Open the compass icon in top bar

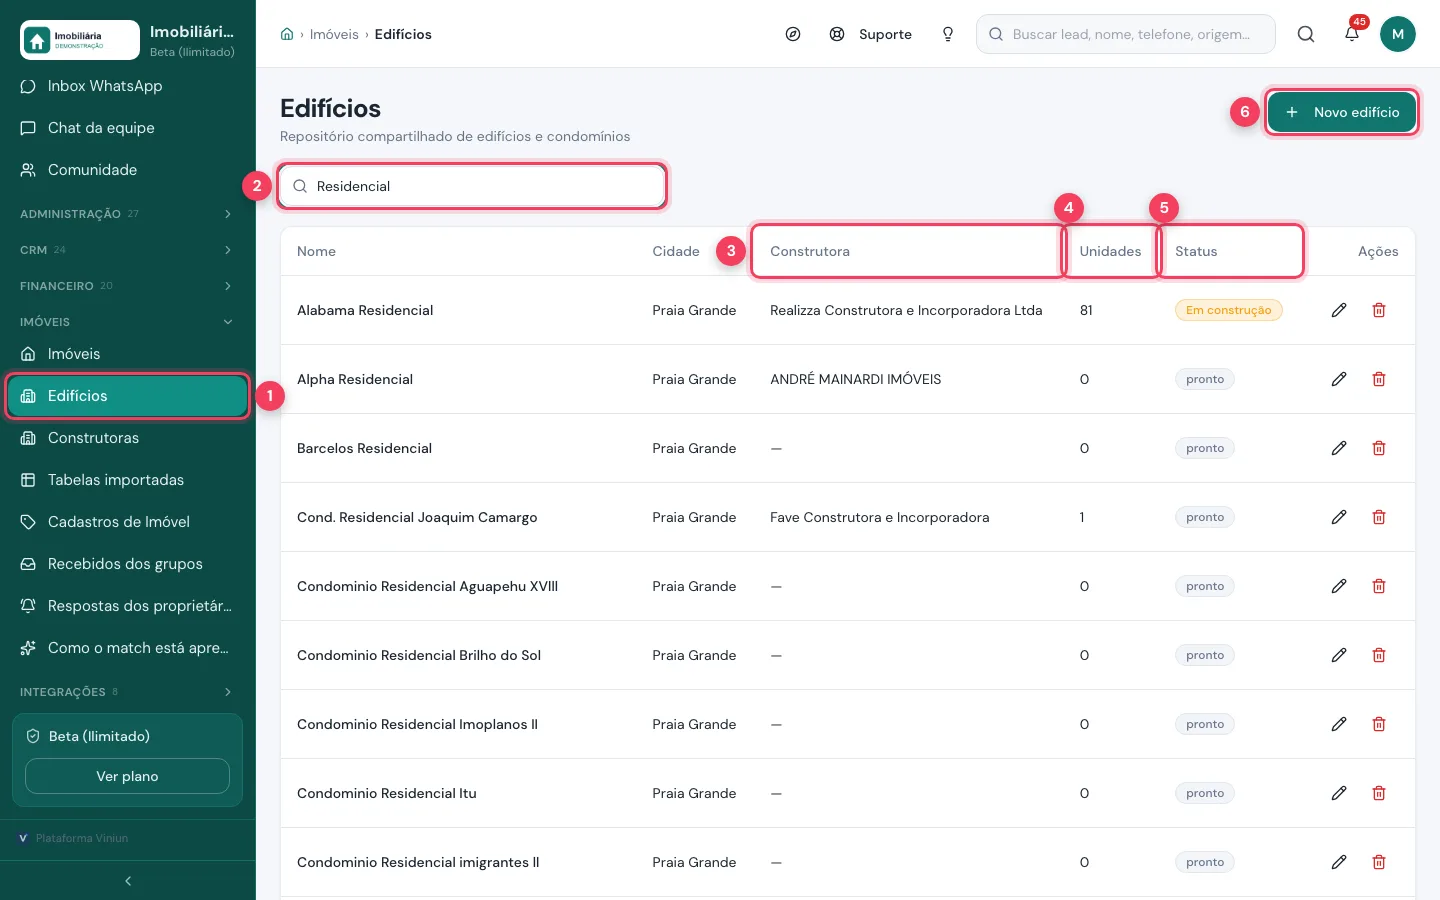[793, 34]
